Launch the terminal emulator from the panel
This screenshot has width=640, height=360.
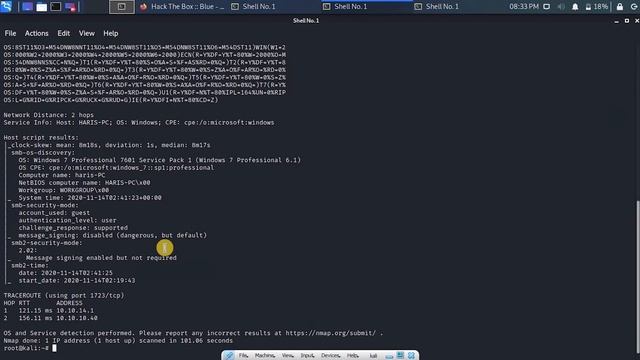pyautogui.click(x=56, y=7)
